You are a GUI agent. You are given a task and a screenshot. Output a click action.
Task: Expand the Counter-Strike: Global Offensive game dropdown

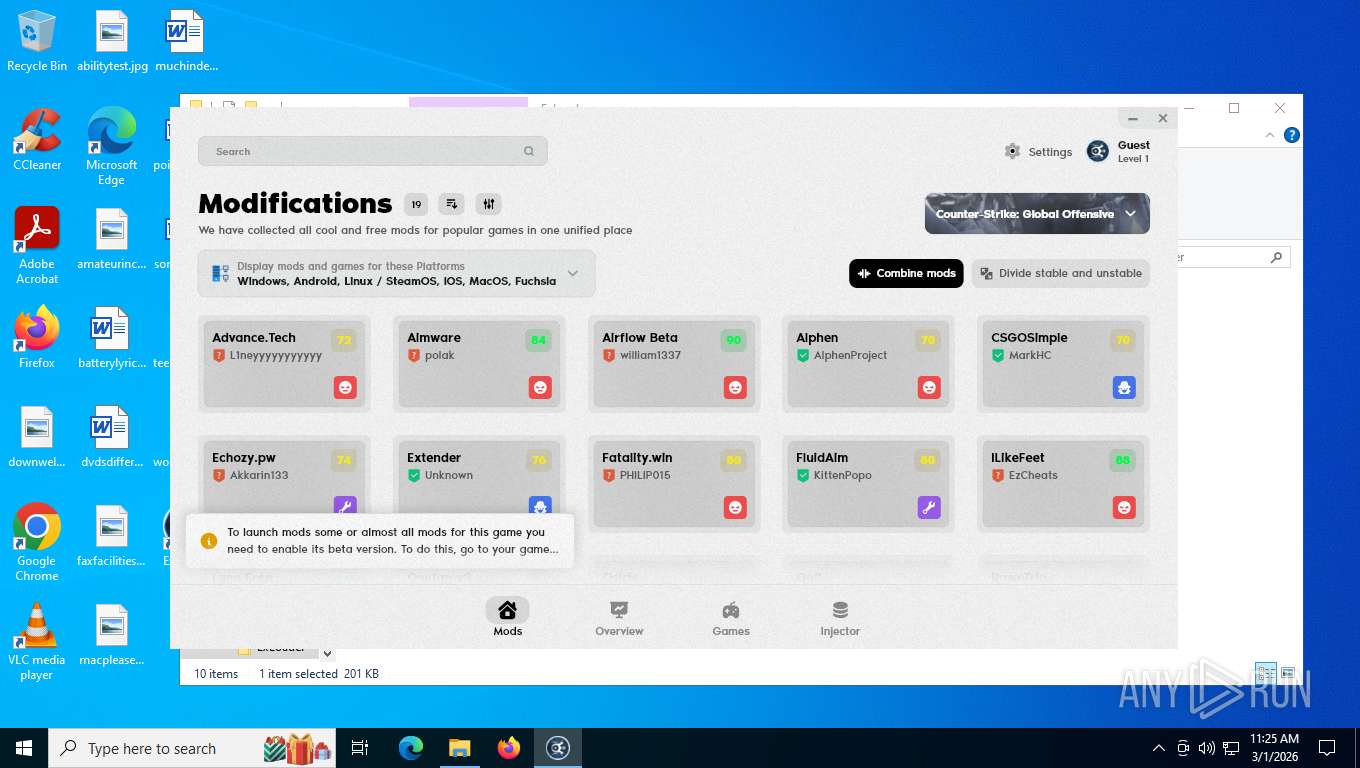click(x=1037, y=214)
